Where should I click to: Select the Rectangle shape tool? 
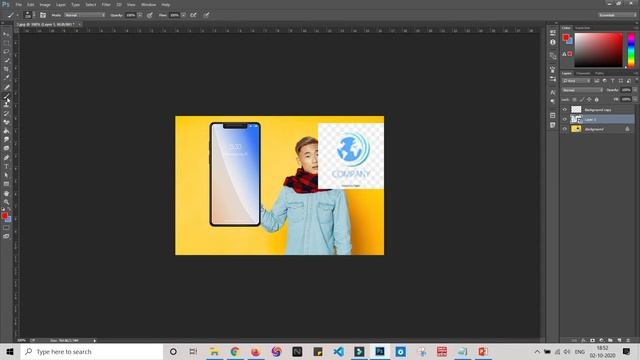coord(6,184)
